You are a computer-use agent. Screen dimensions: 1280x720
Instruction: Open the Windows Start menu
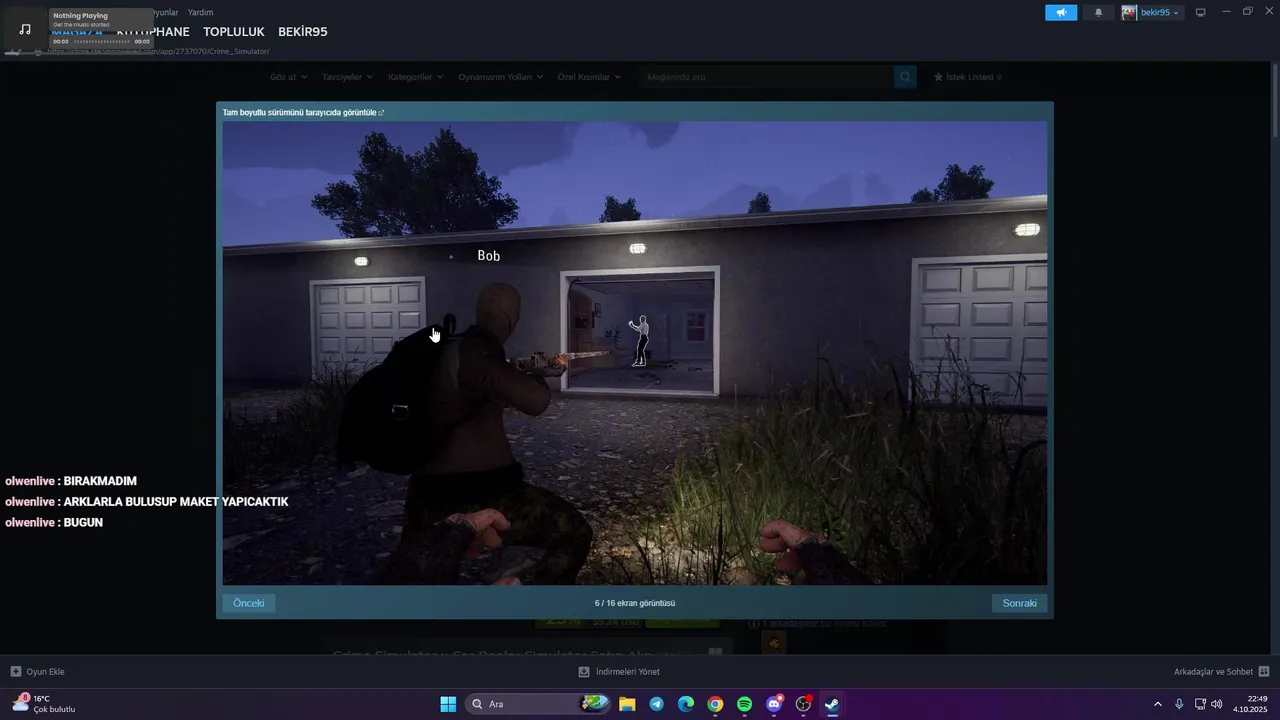click(x=448, y=704)
